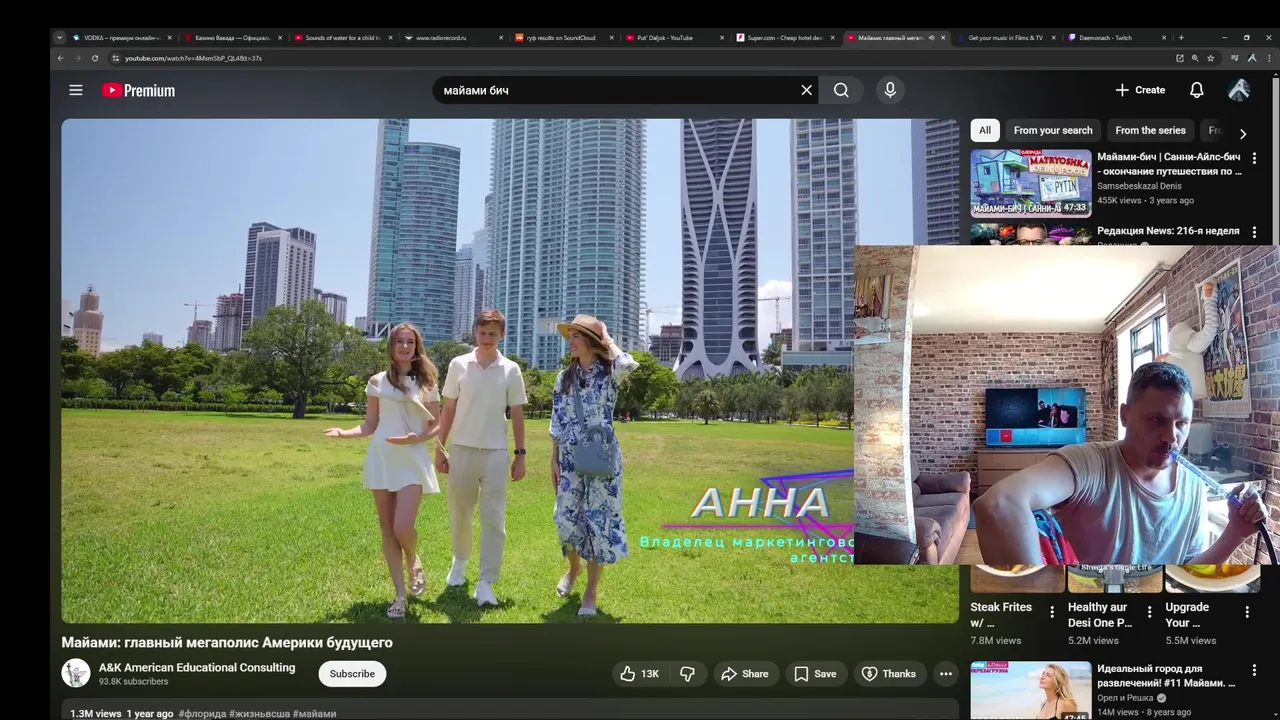Screen dimensions: 1280x720
Task: Go back in the browser
Action: [60, 58]
